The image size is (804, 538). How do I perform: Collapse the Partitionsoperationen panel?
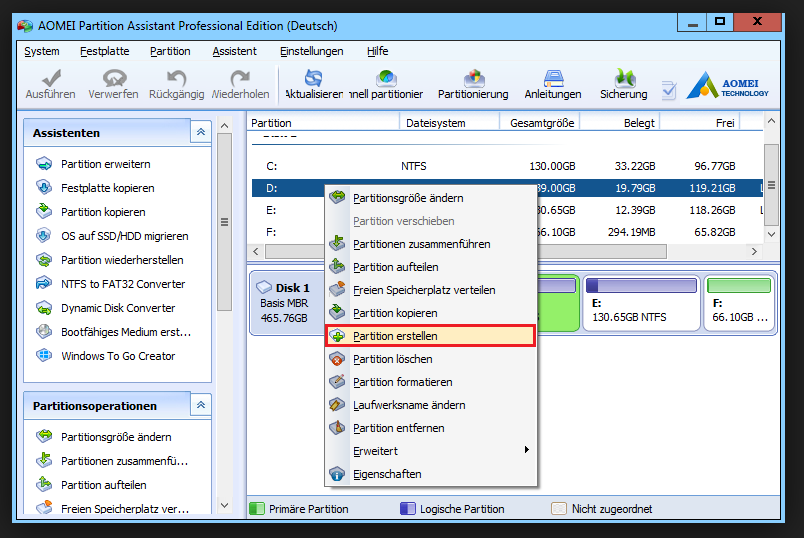[x=200, y=405]
